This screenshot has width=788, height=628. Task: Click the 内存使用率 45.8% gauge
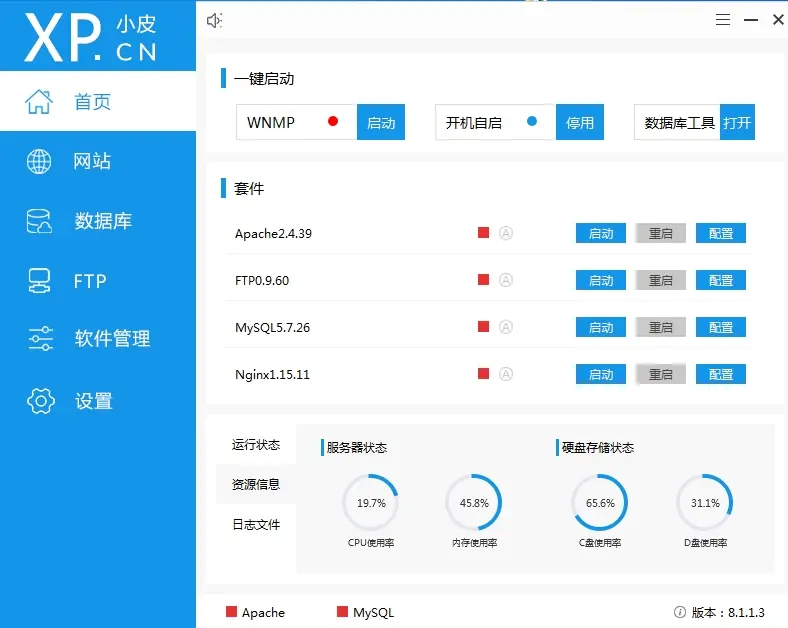coord(474,503)
